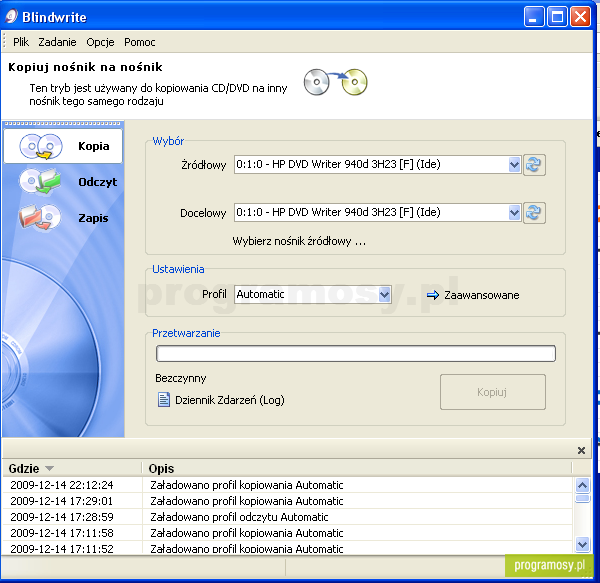This screenshot has width=600, height=583.
Task: Select the Odczyt mode disc icon
Action: [40, 181]
